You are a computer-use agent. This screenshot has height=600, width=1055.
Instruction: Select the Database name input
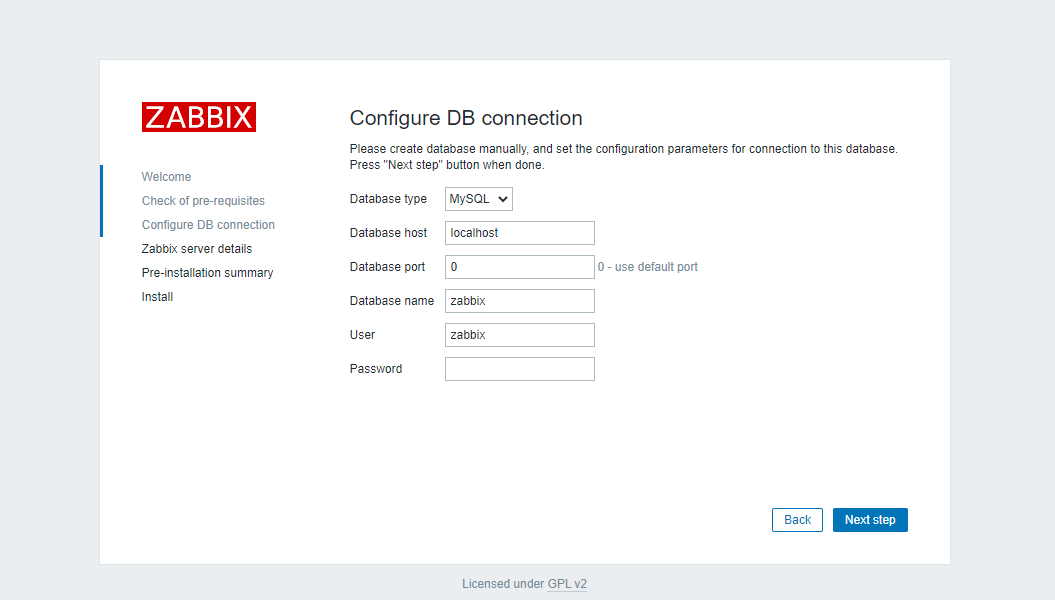(x=519, y=301)
